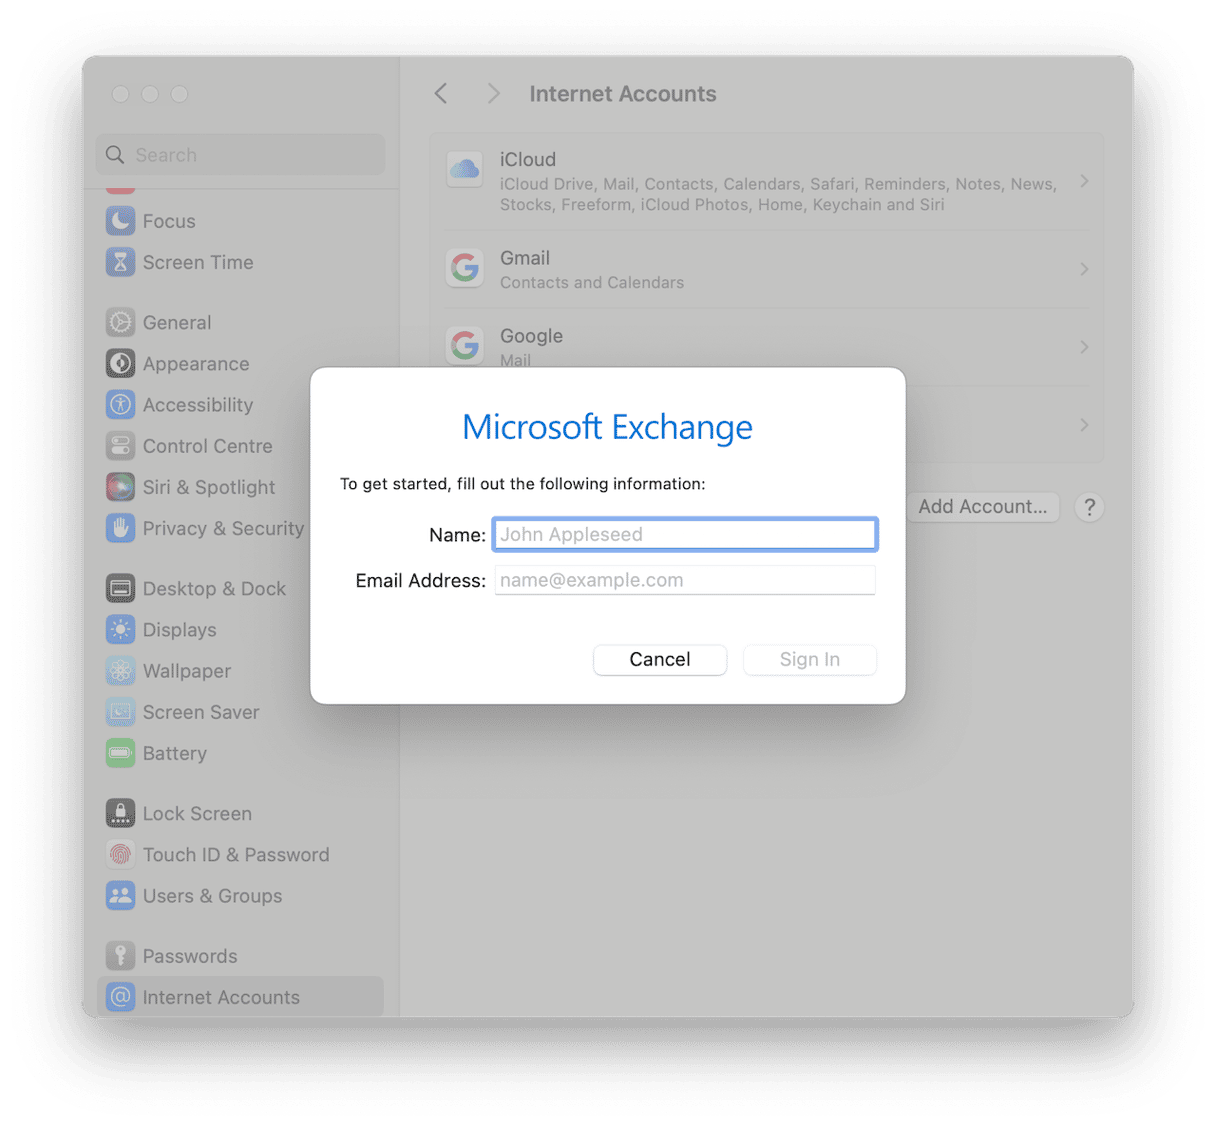
Task: Open the Gmail account row
Action: pos(767,269)
